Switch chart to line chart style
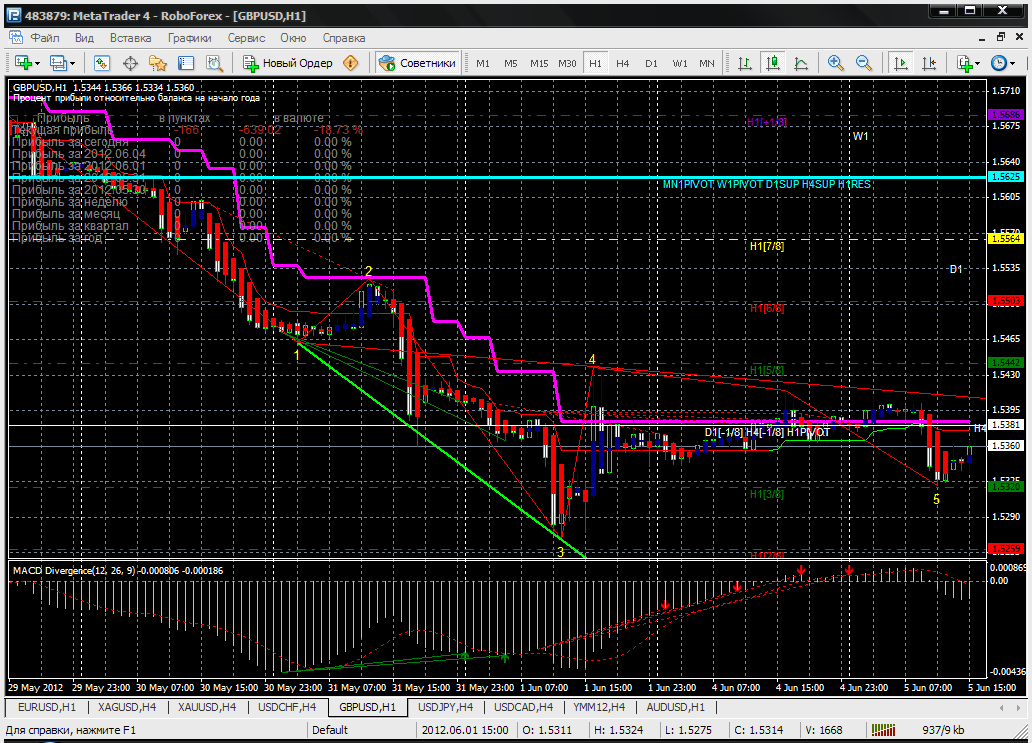Viewport: 1032px width, 743px height. (801, 63)
